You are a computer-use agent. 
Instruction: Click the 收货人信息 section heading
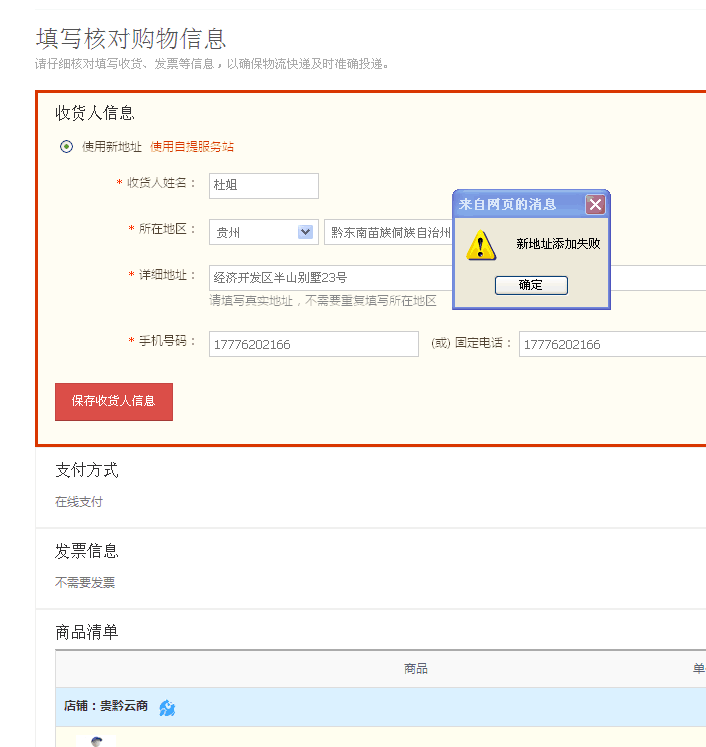[95, 113]
